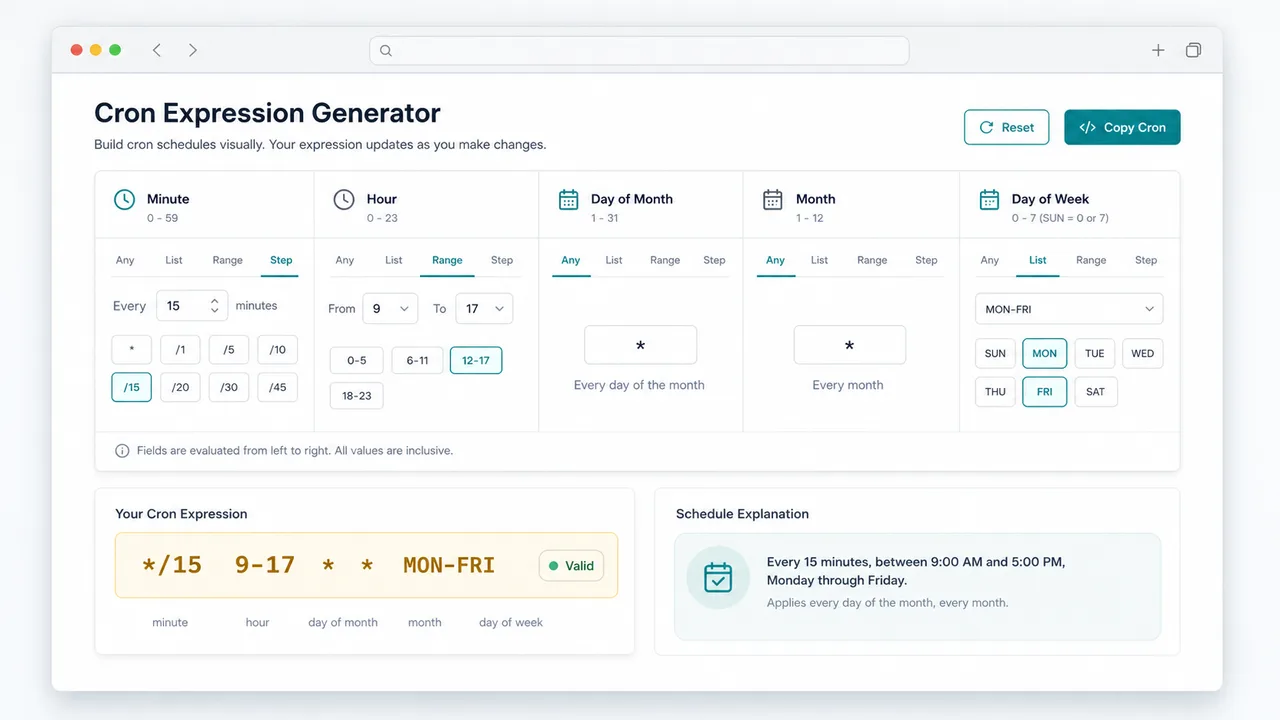
Task: Choose the /5 minute step preset
Action: click(229, 349)
